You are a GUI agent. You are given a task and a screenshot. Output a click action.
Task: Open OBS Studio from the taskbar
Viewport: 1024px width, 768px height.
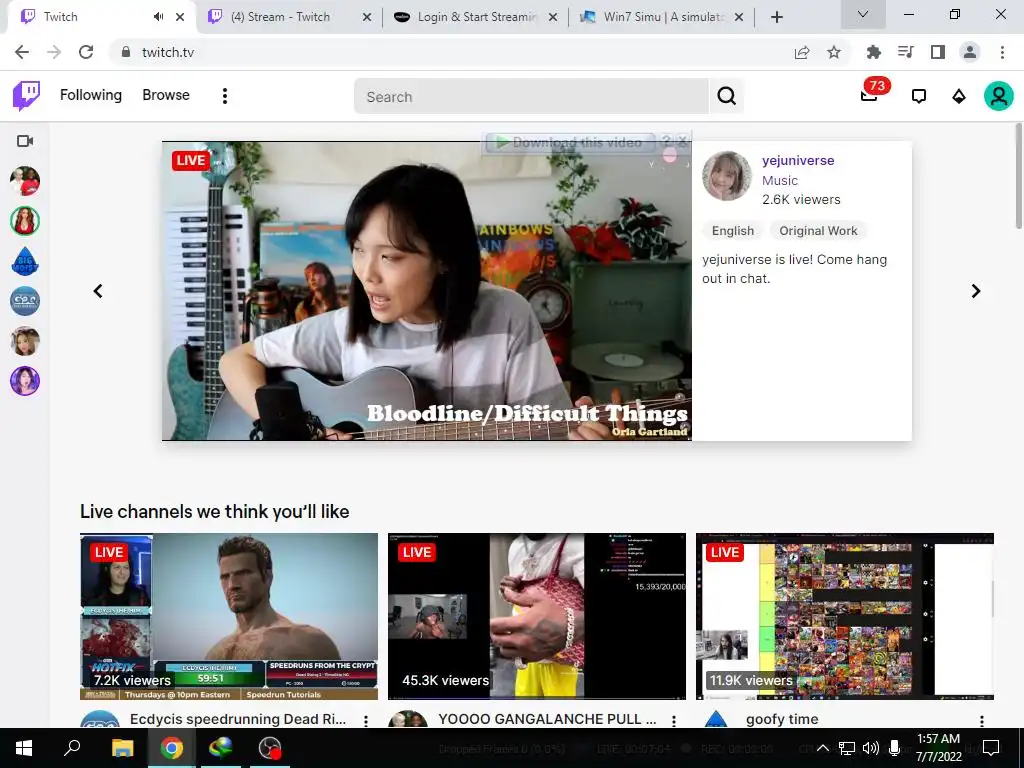click(x=269, y=748)
